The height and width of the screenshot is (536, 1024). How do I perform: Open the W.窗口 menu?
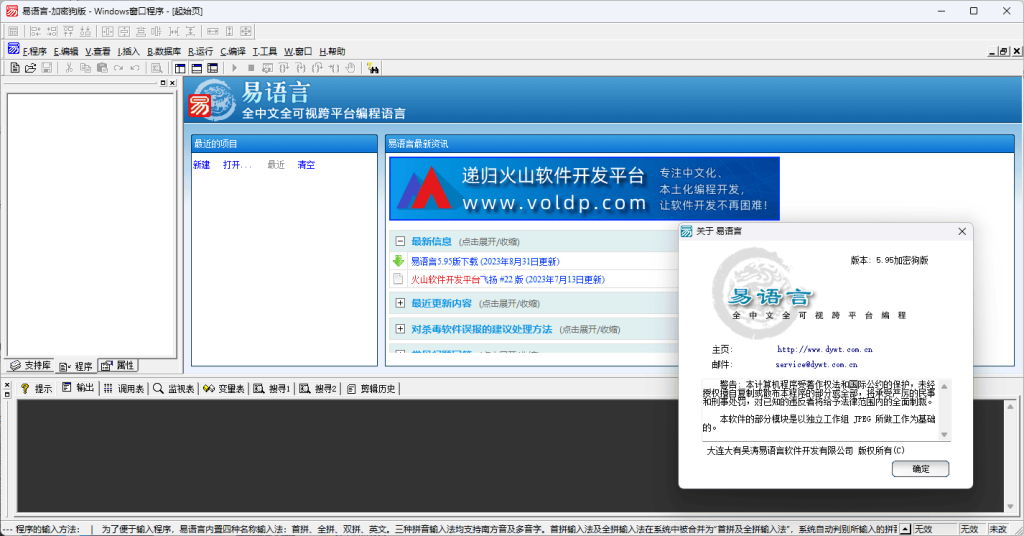[298, 51]
